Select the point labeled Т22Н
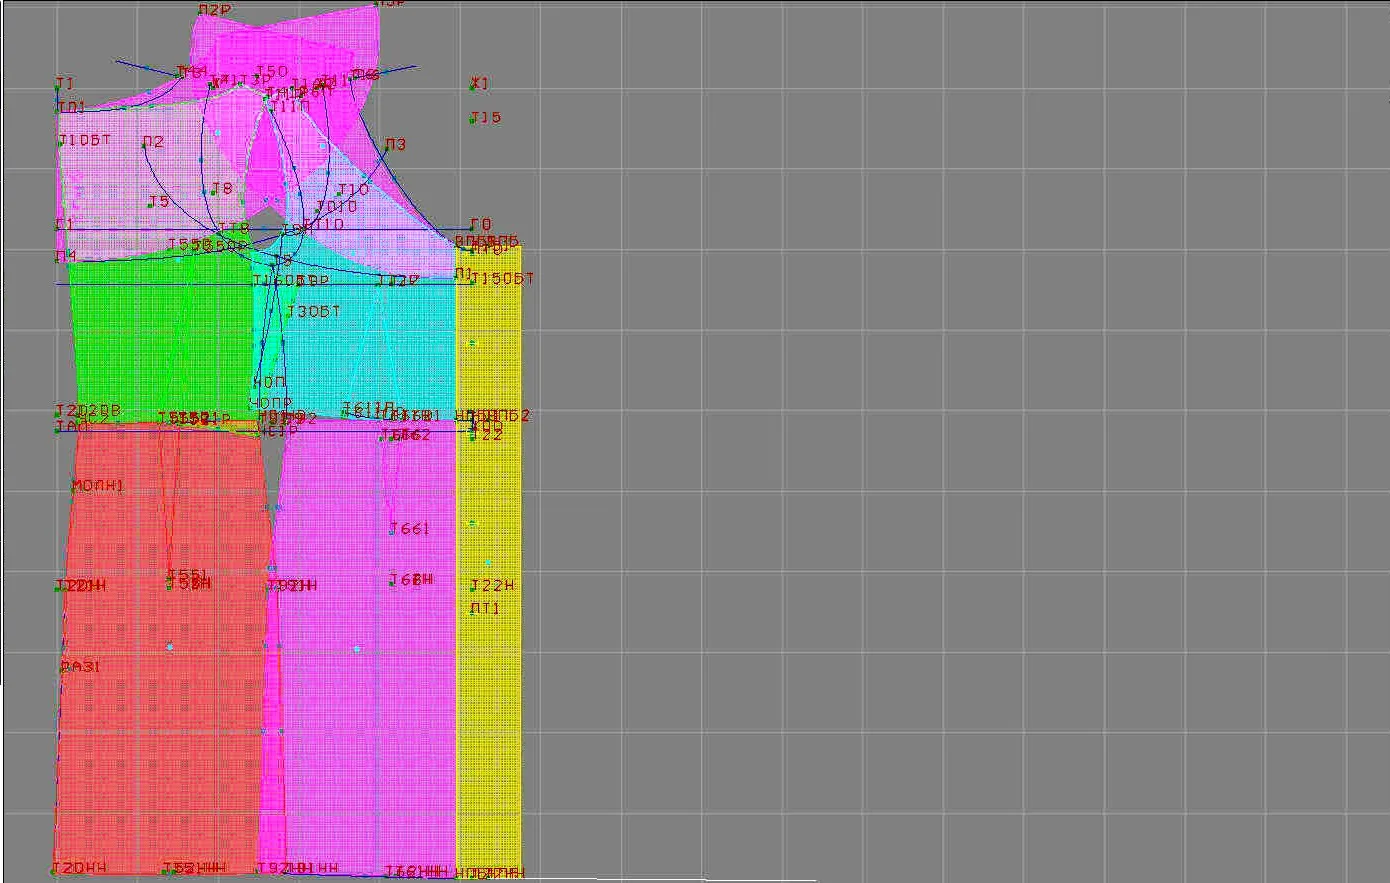This screenshot has height=883, width=1390. tap(492, 586)
